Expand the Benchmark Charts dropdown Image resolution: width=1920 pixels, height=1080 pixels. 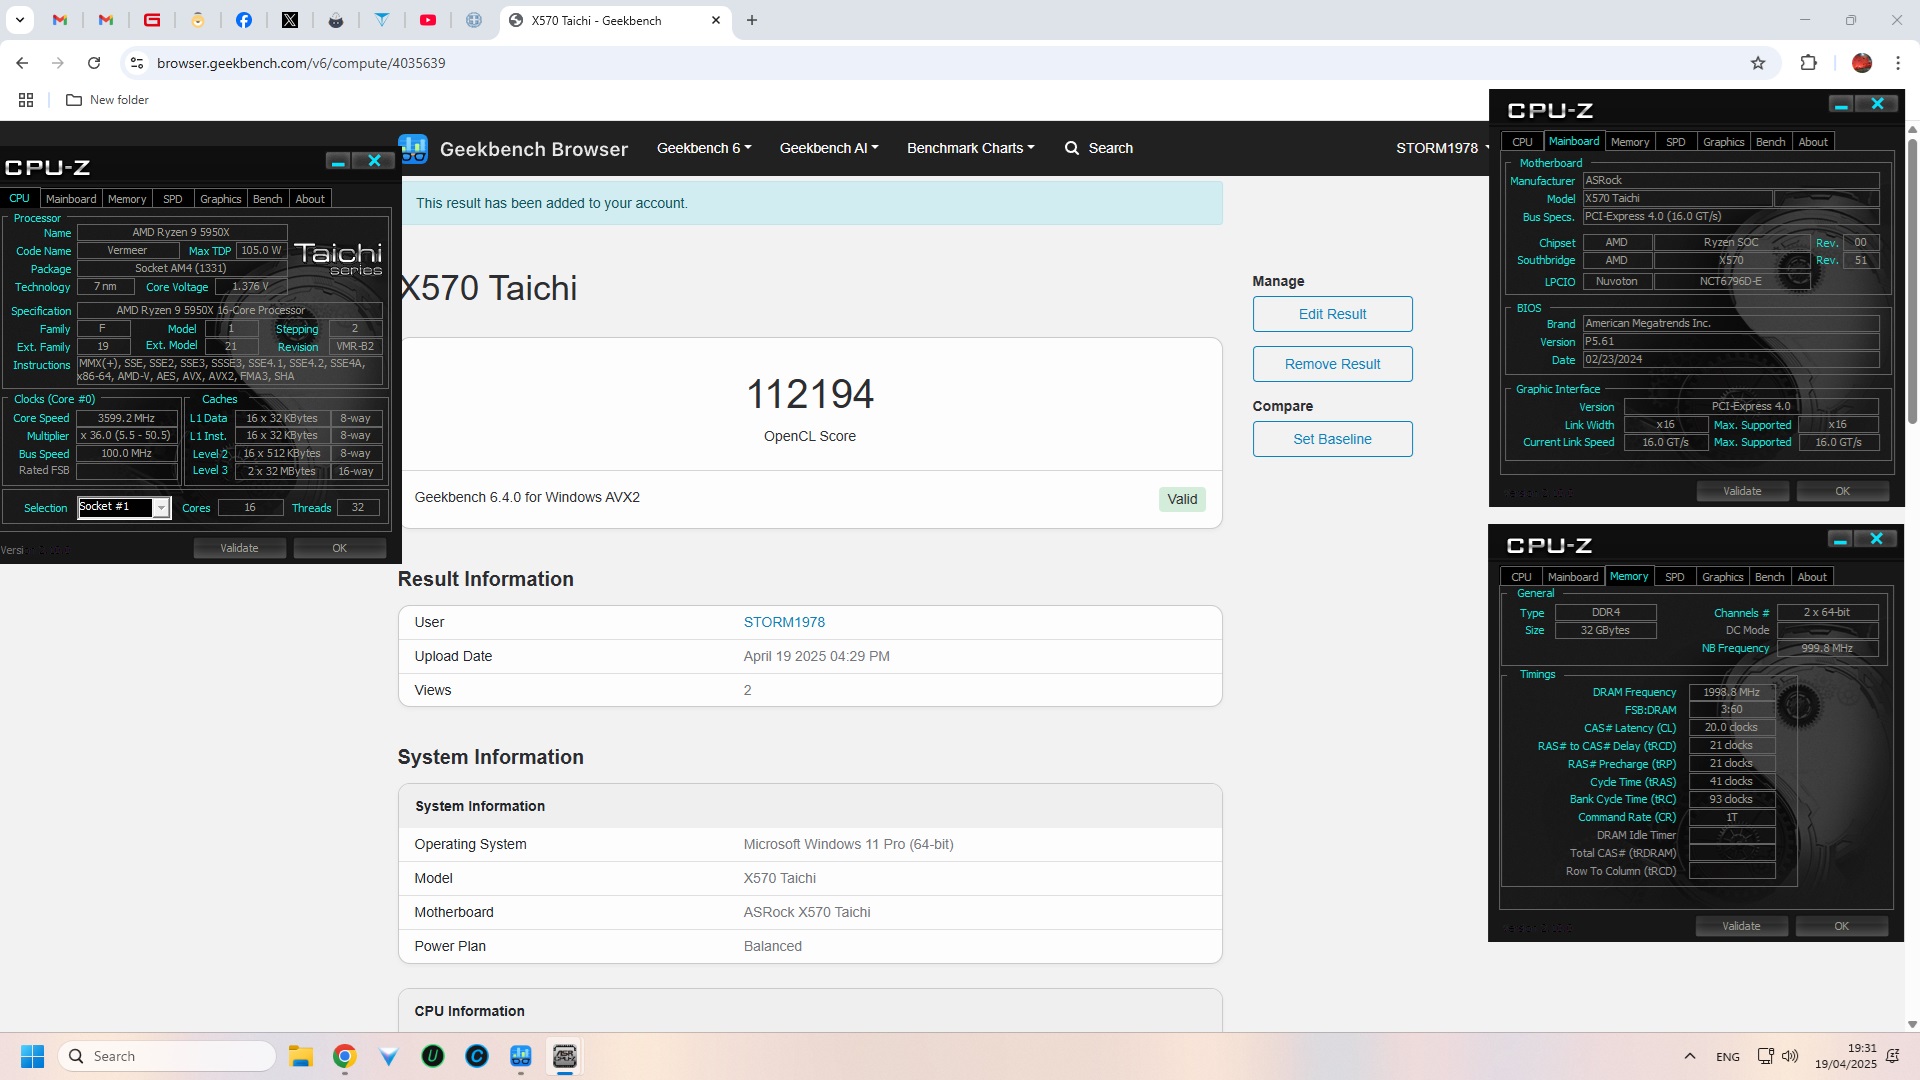[971, 148]
